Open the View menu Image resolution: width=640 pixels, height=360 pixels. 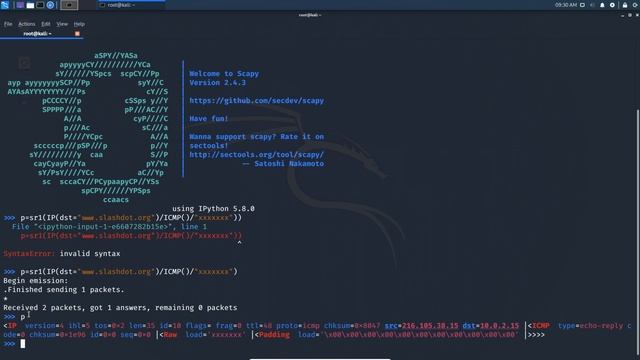[62, 24]
